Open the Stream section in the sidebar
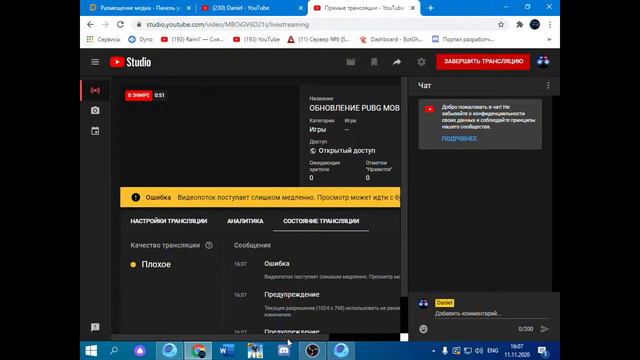This screenshot has width=640, height=360. pos(95,90)
